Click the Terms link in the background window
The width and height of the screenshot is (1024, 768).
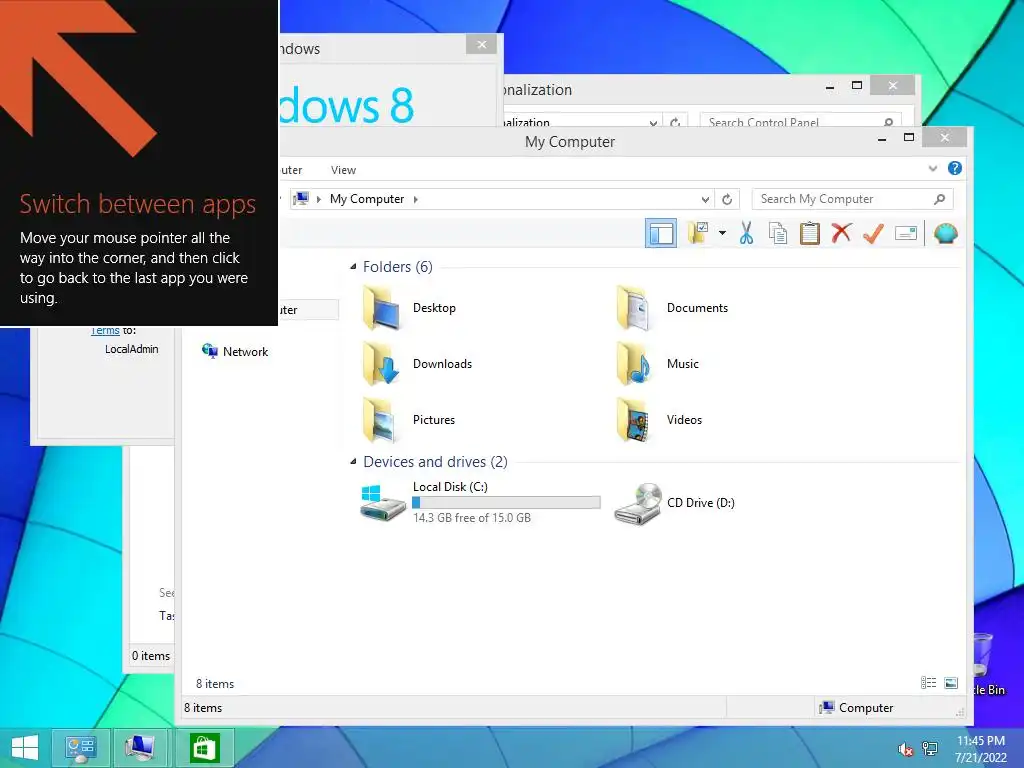[105, 330]
